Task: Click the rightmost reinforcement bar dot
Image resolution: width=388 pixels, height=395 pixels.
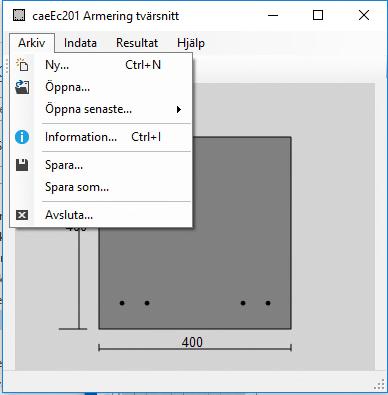Action: [x=268, y=303]
